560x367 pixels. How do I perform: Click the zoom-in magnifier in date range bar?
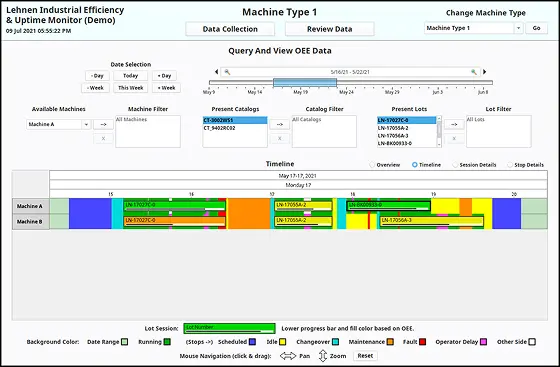[x=474, y=72]
